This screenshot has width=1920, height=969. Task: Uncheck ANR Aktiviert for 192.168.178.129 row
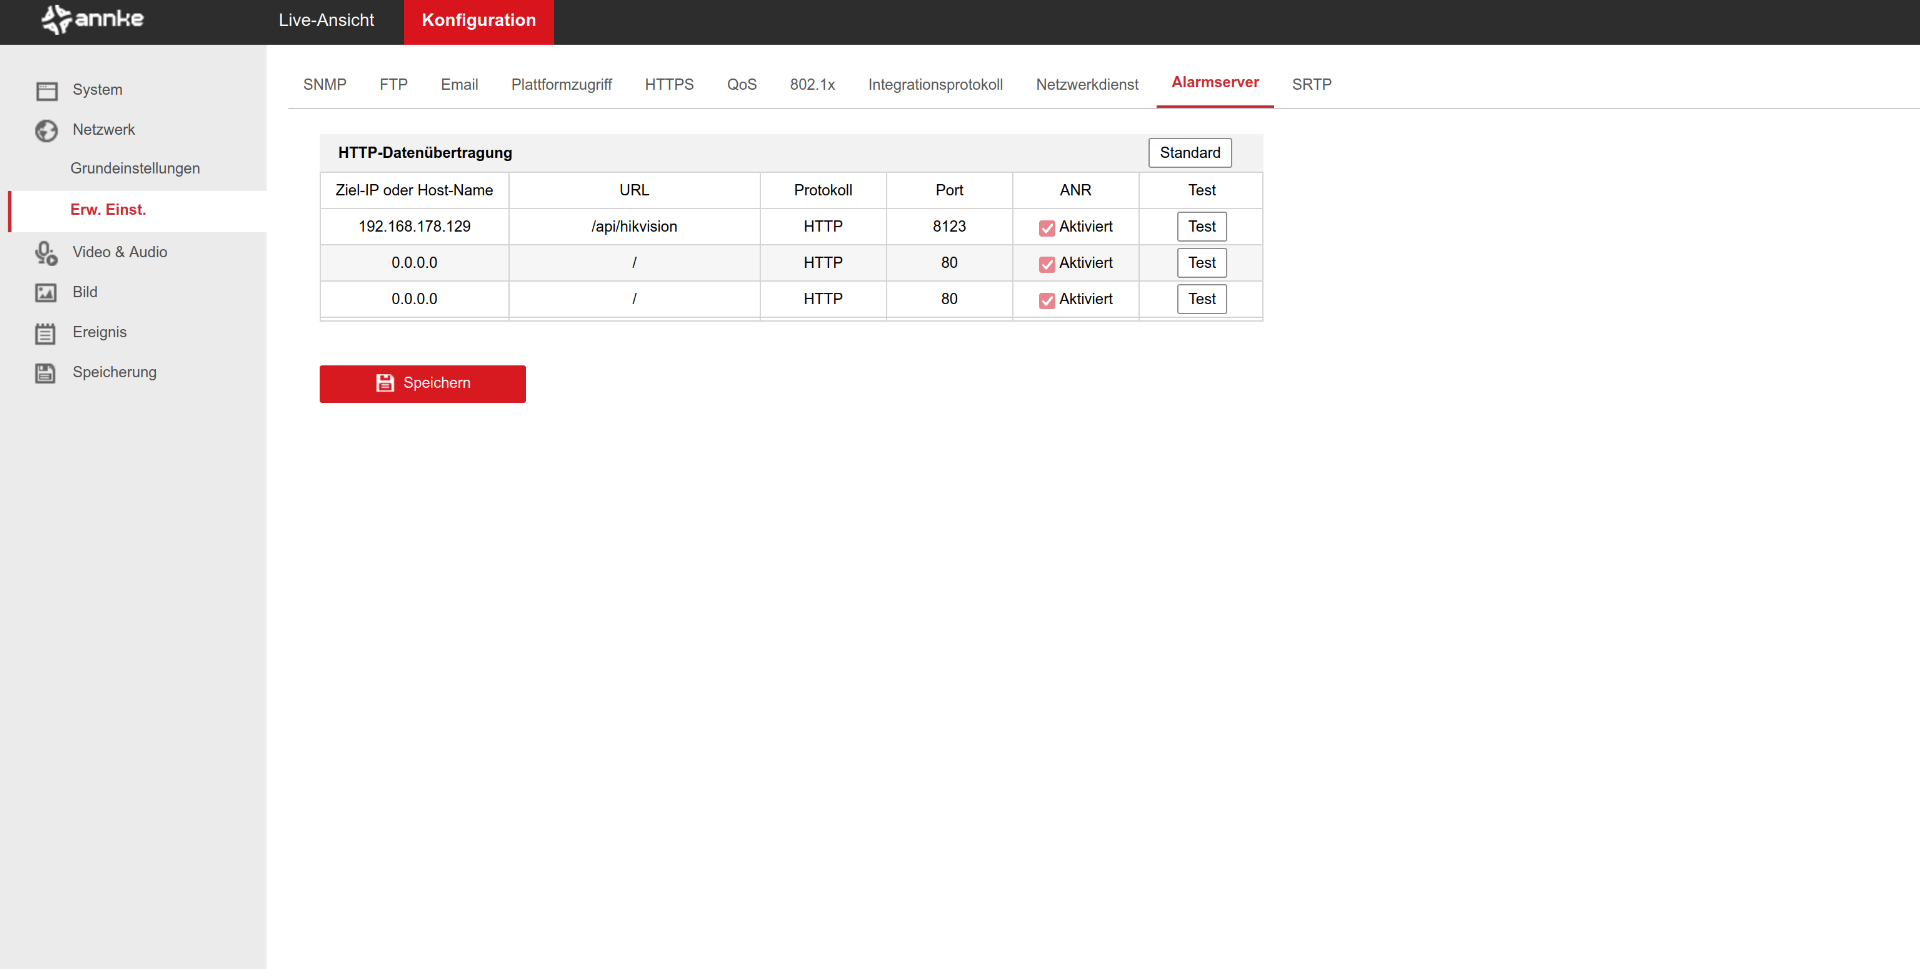(x=1046, y=228)
